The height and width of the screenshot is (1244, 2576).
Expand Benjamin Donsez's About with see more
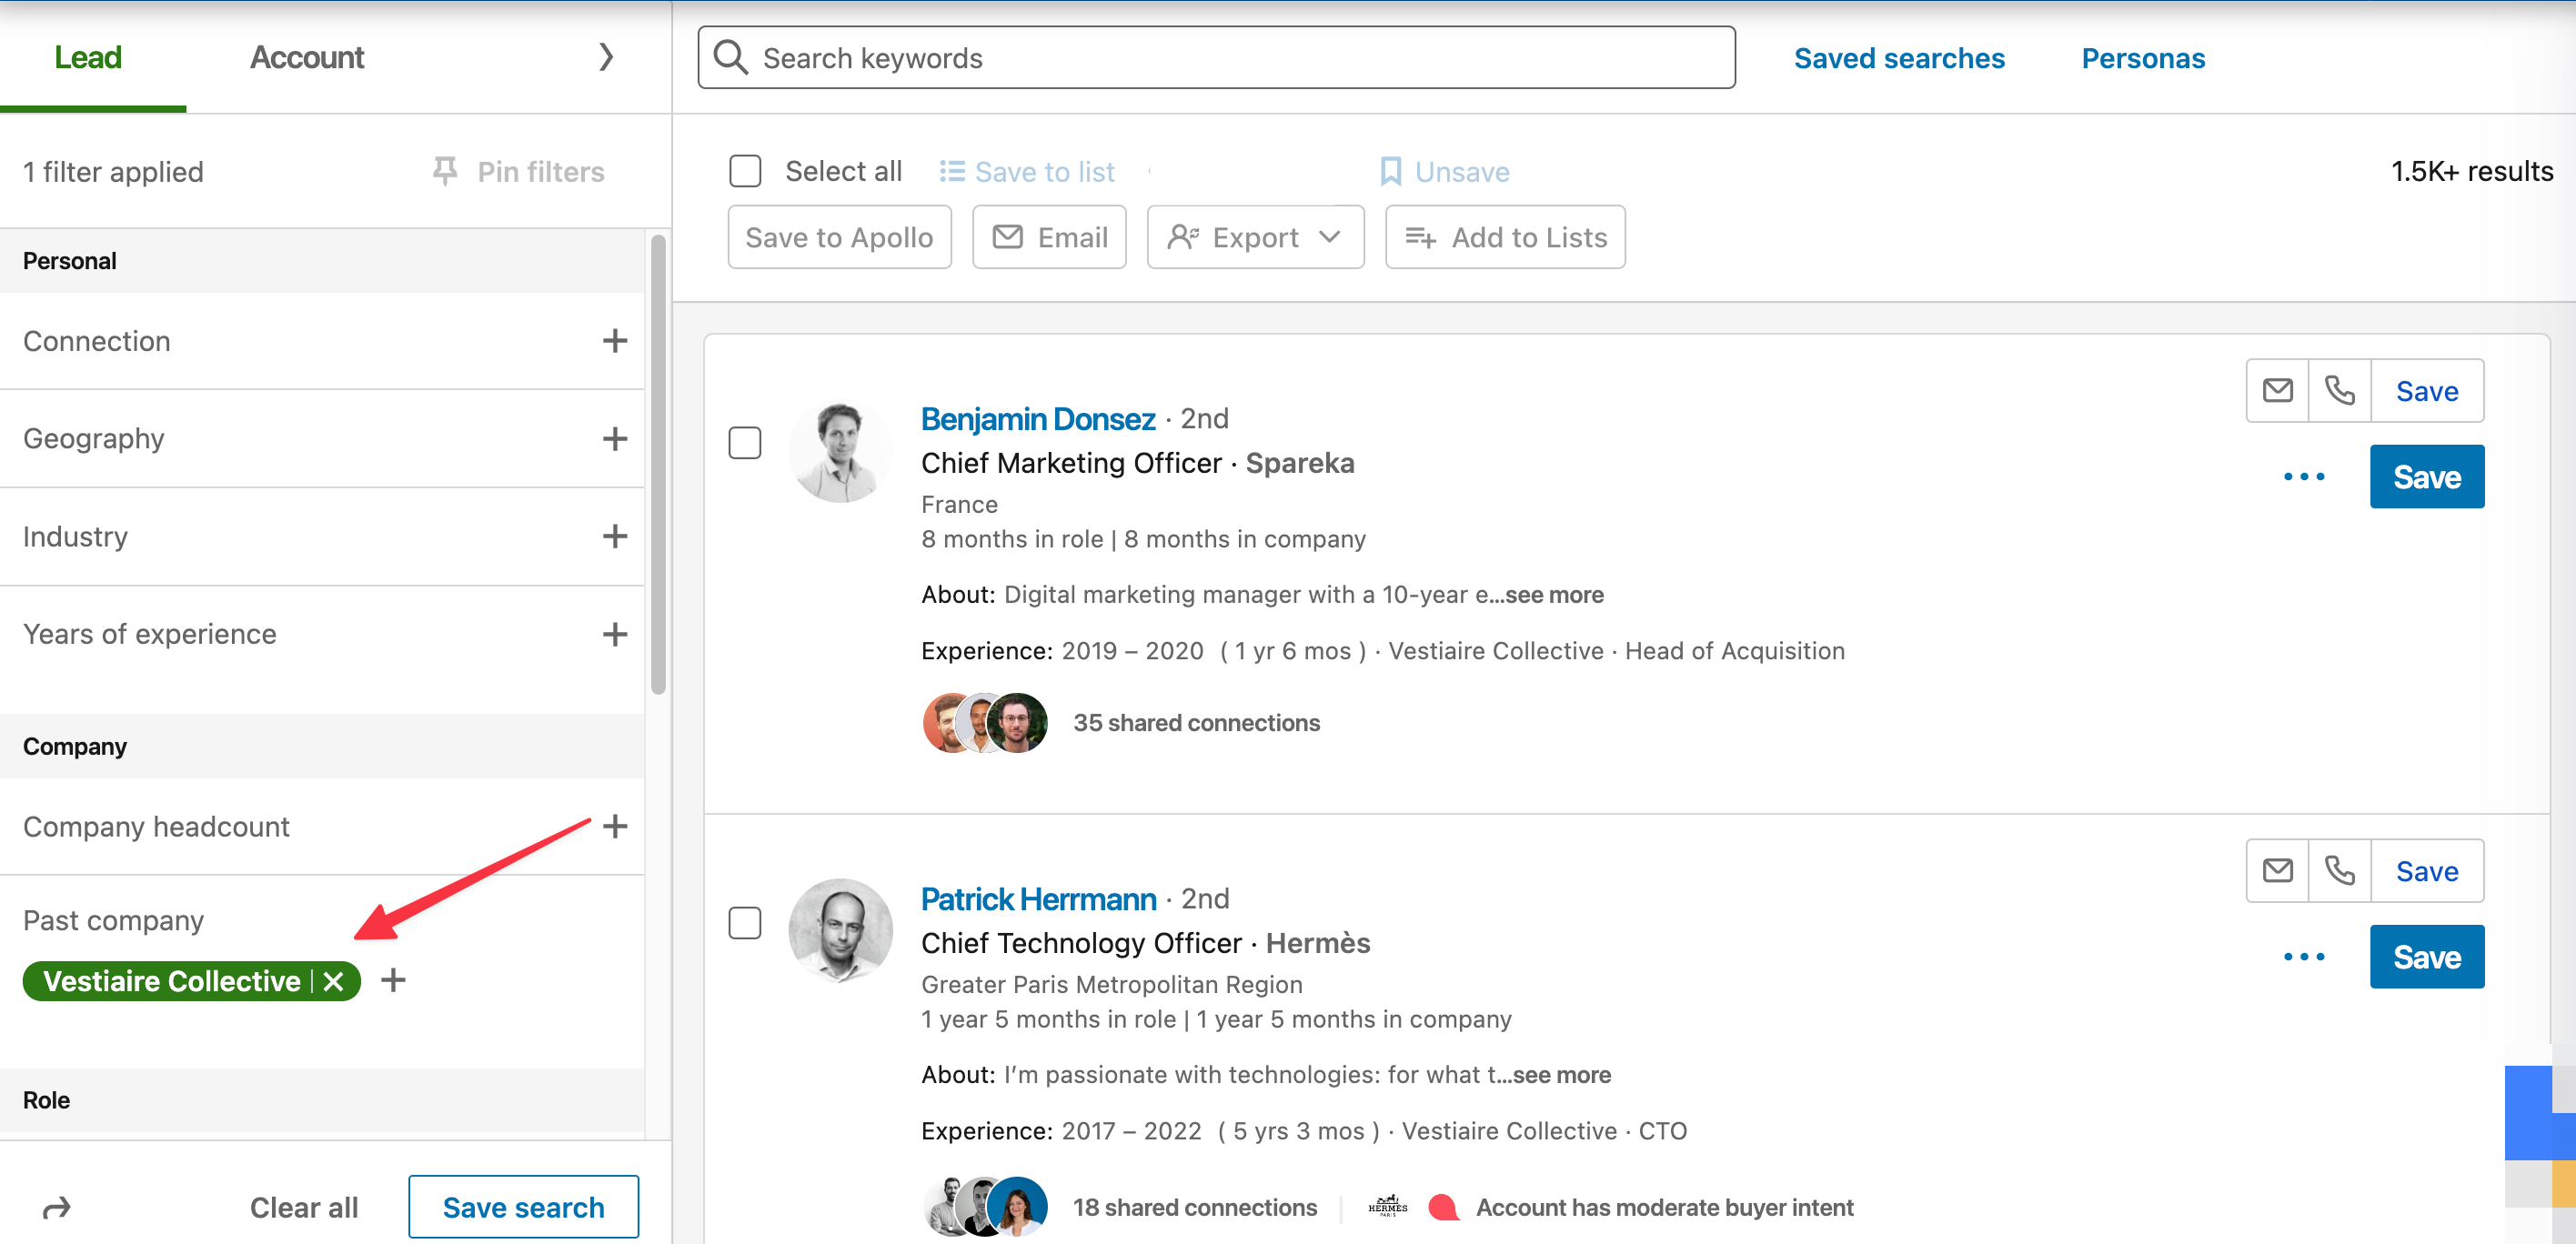(1547, 595)
